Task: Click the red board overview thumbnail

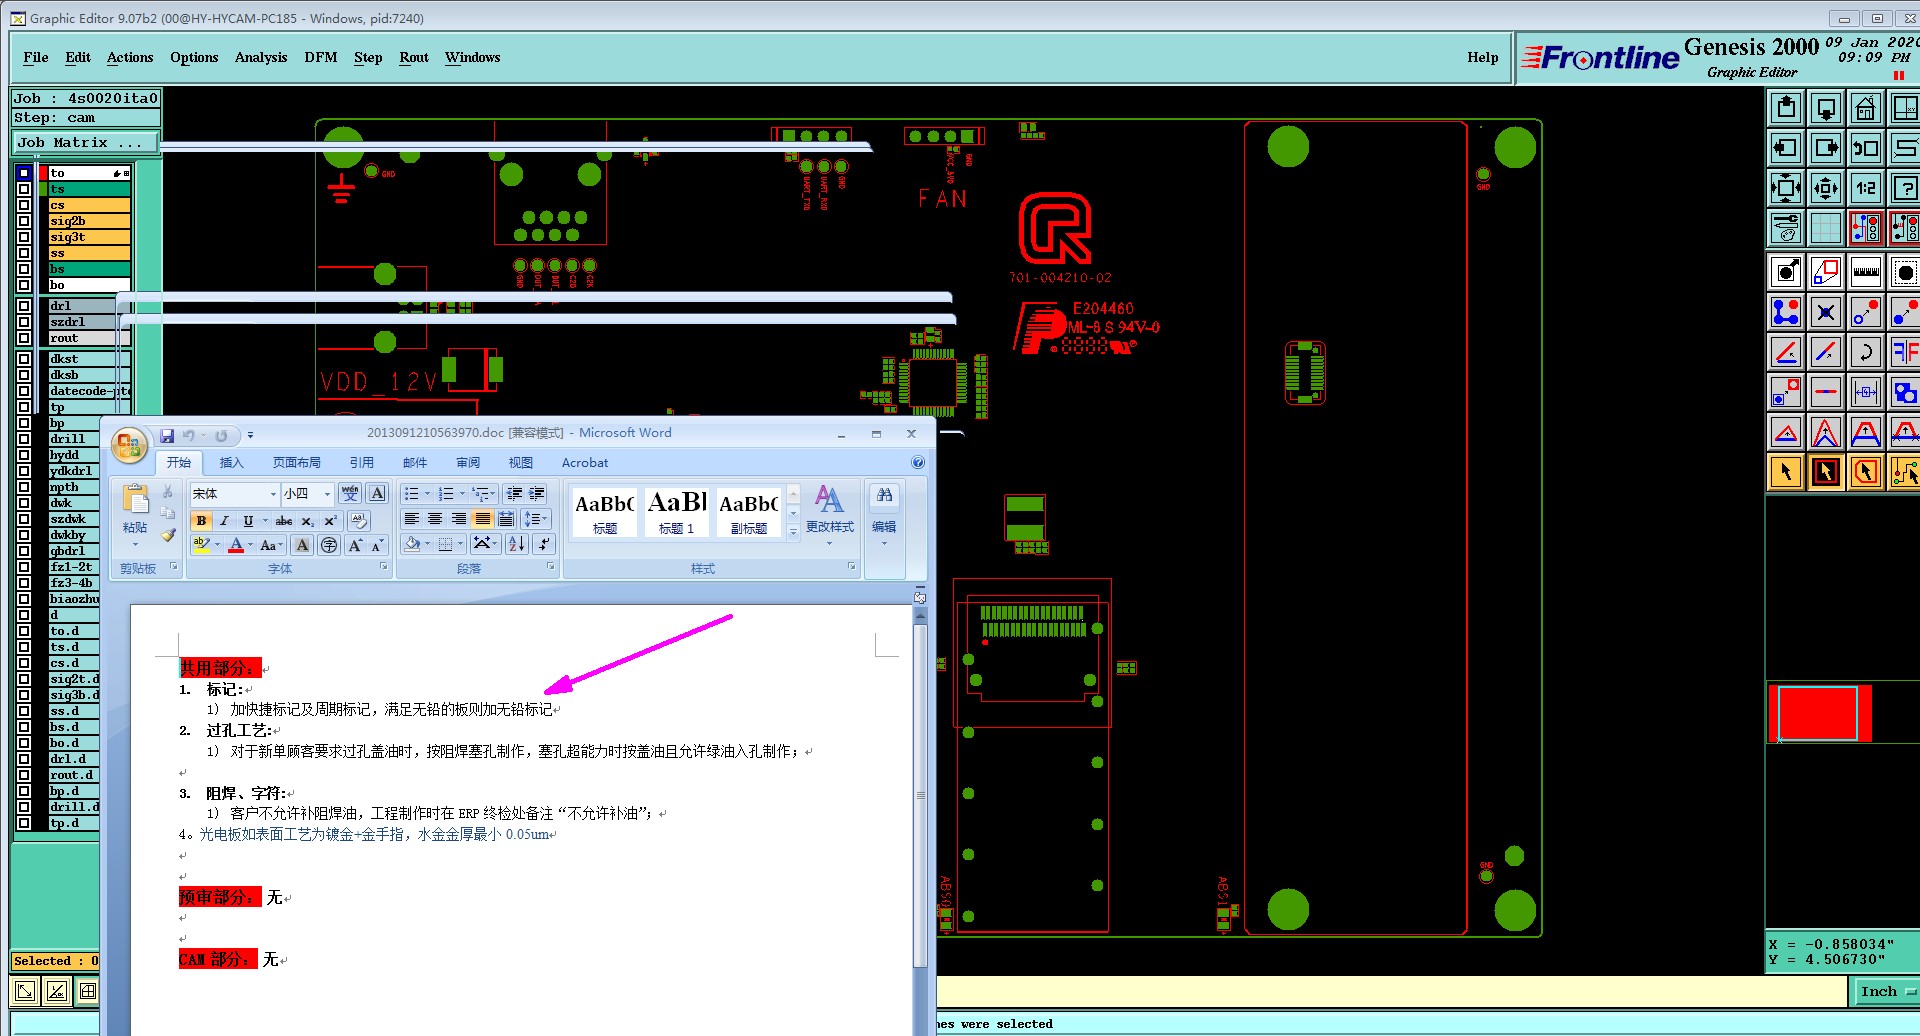Action: [1818, 713]
